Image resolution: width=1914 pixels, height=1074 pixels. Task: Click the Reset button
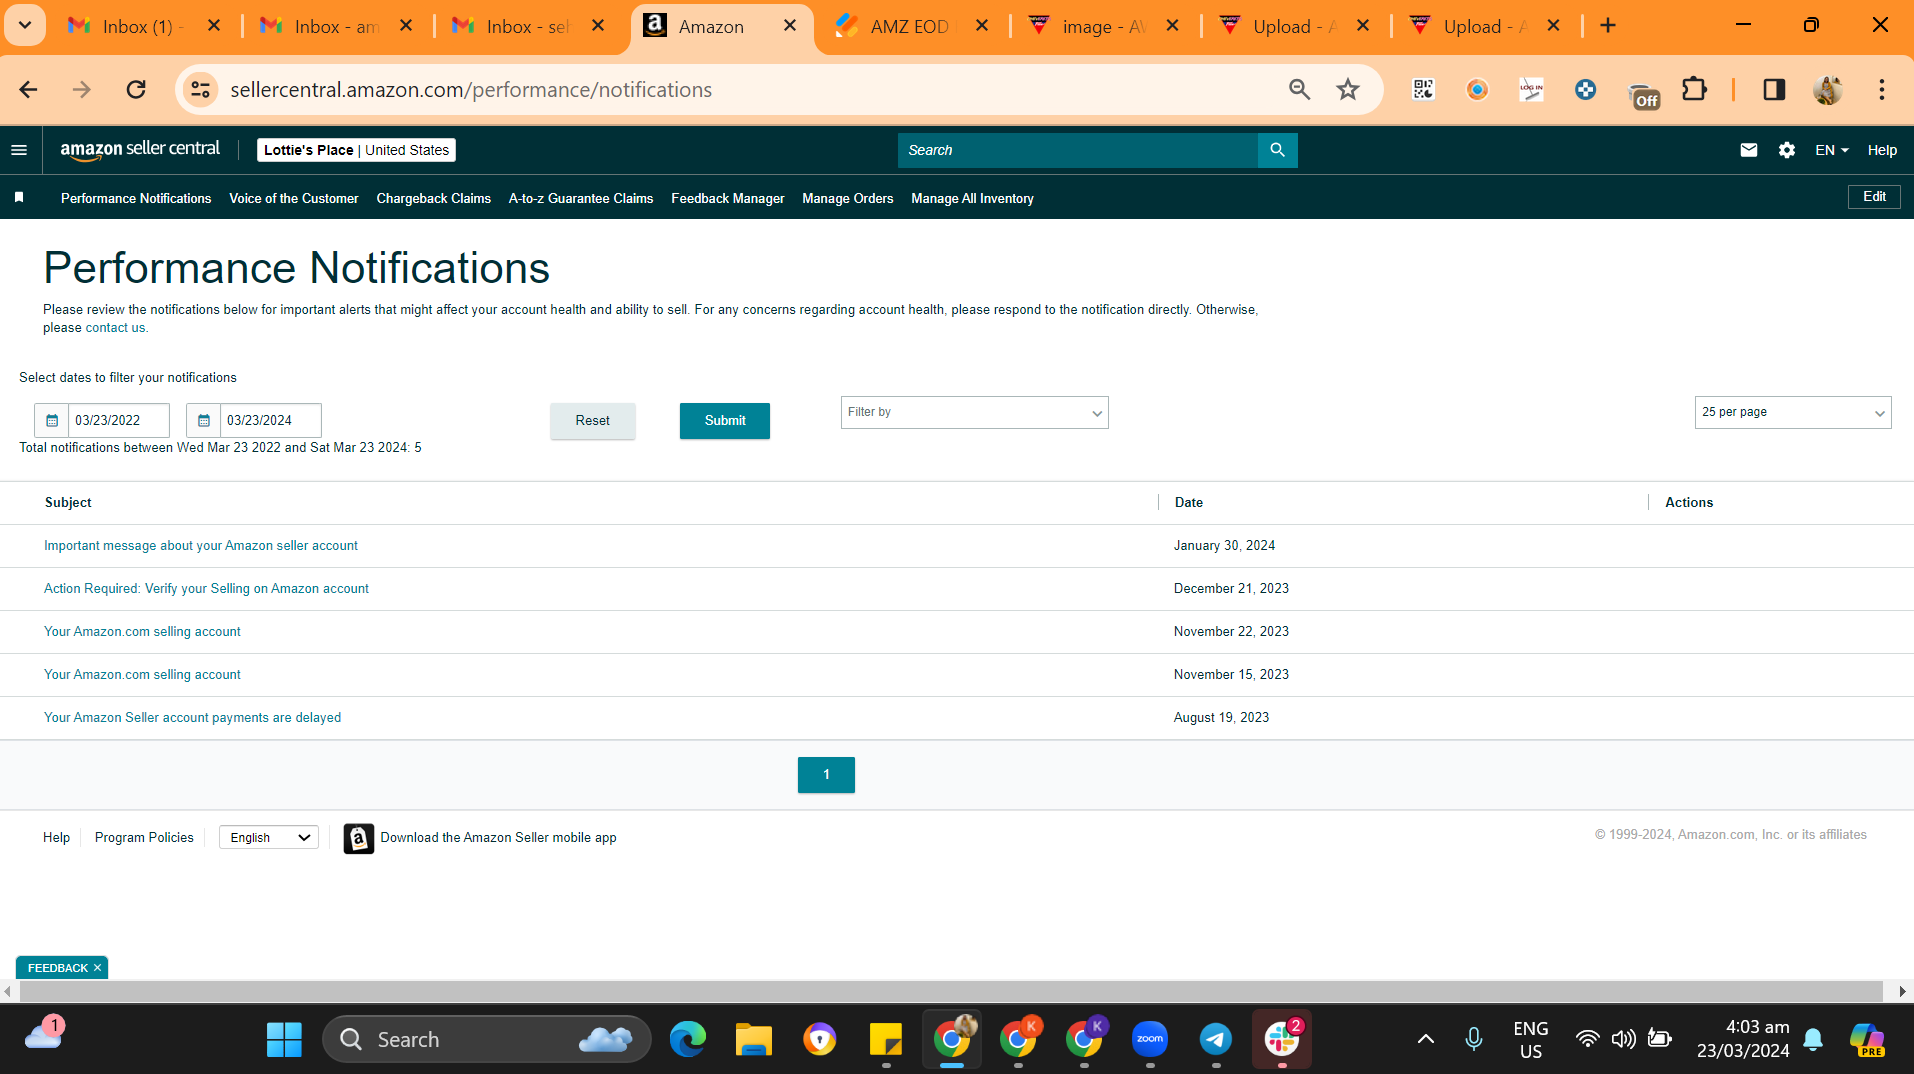[x=593, y=421]
